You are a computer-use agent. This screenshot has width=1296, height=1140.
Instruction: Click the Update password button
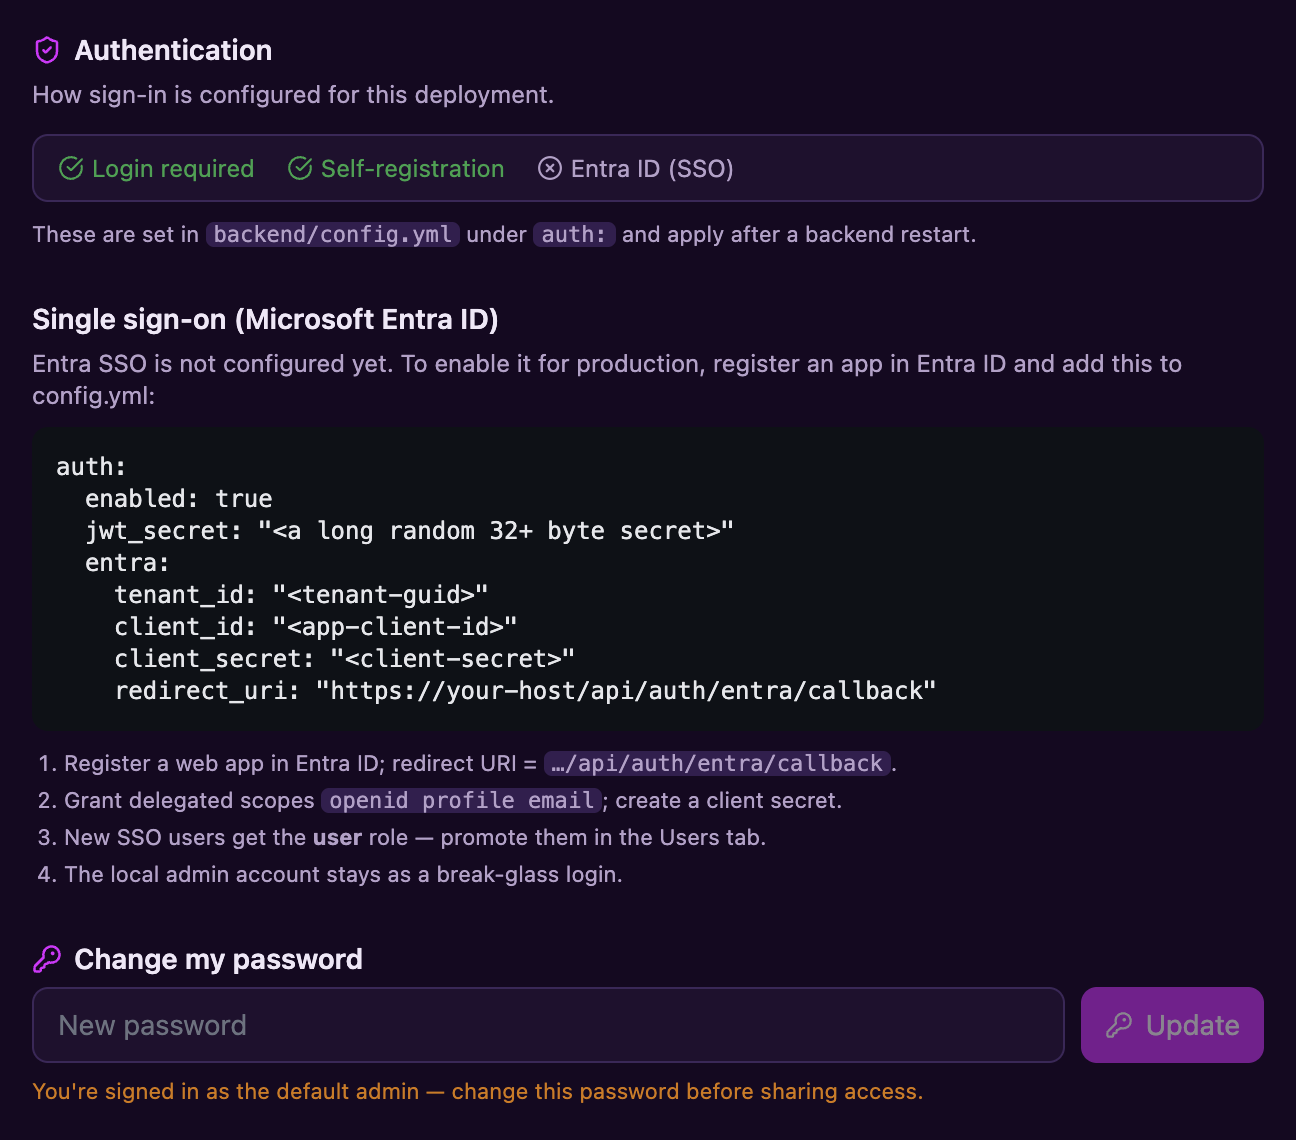coord(1172,1025)
